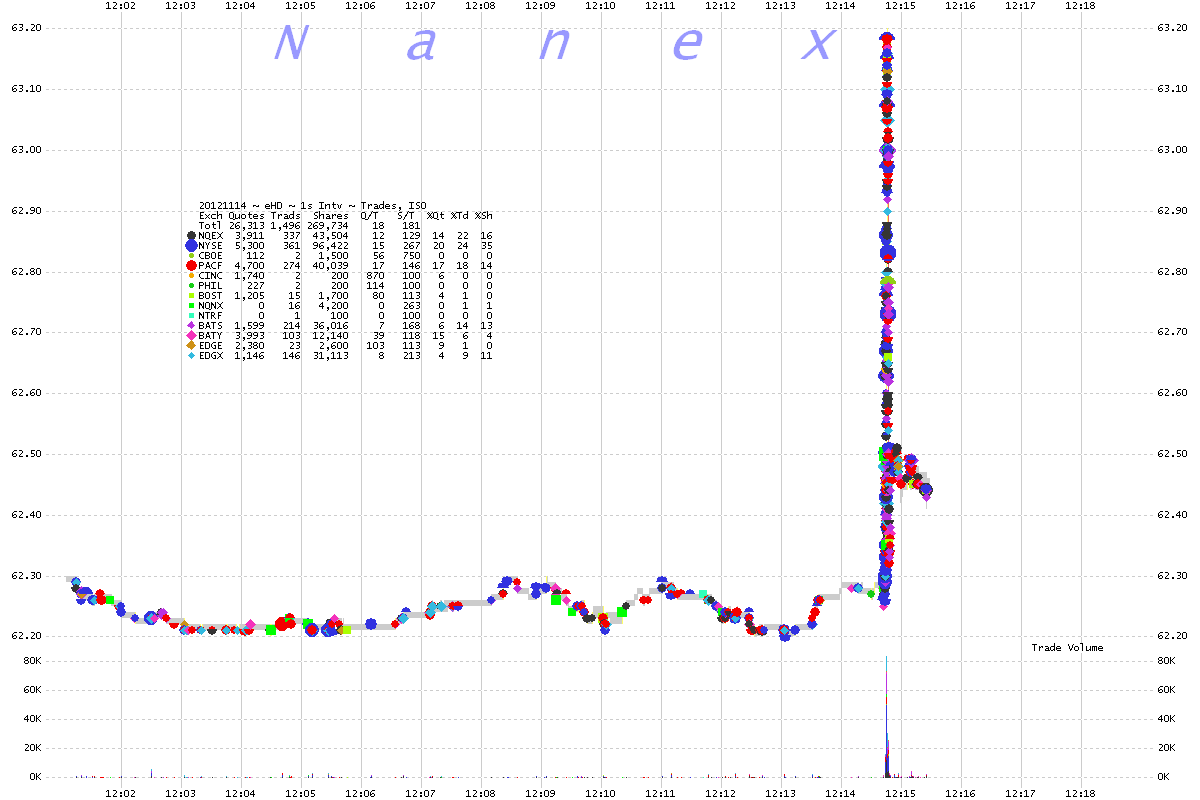Click the 'BATY' exchange label
Image resolution: width=1200 pixels, height=800 pixels.
coord(210,336)
